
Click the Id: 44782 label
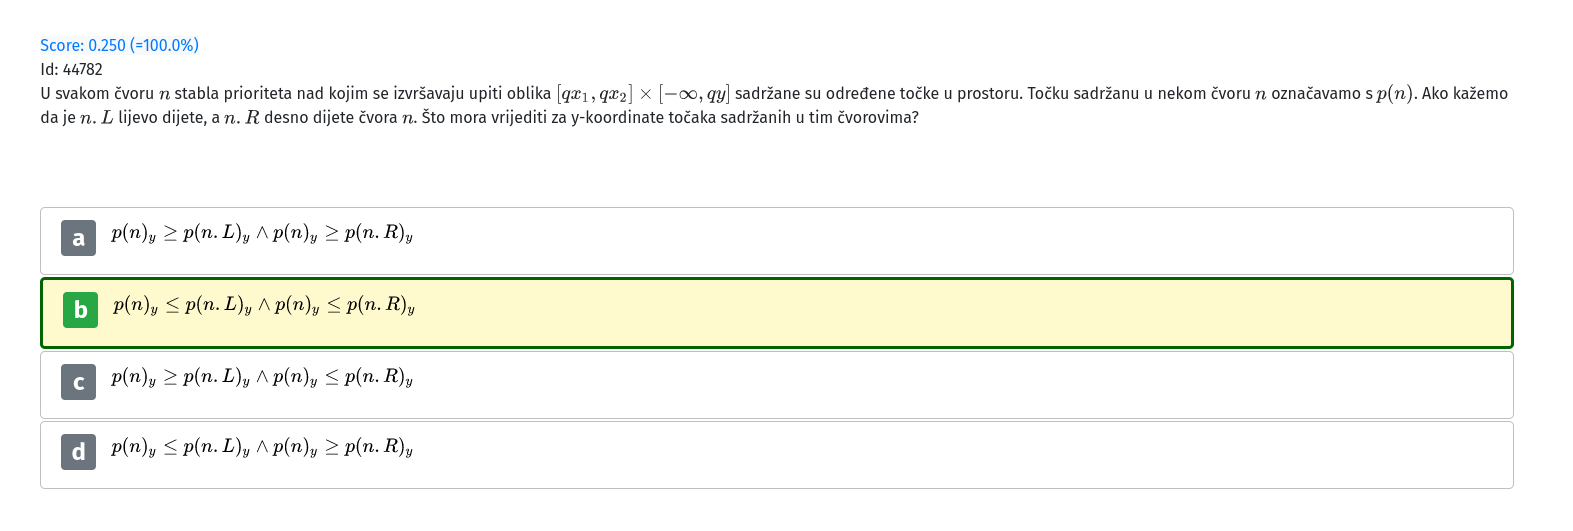pyautogui.click(x=71, y=69)
